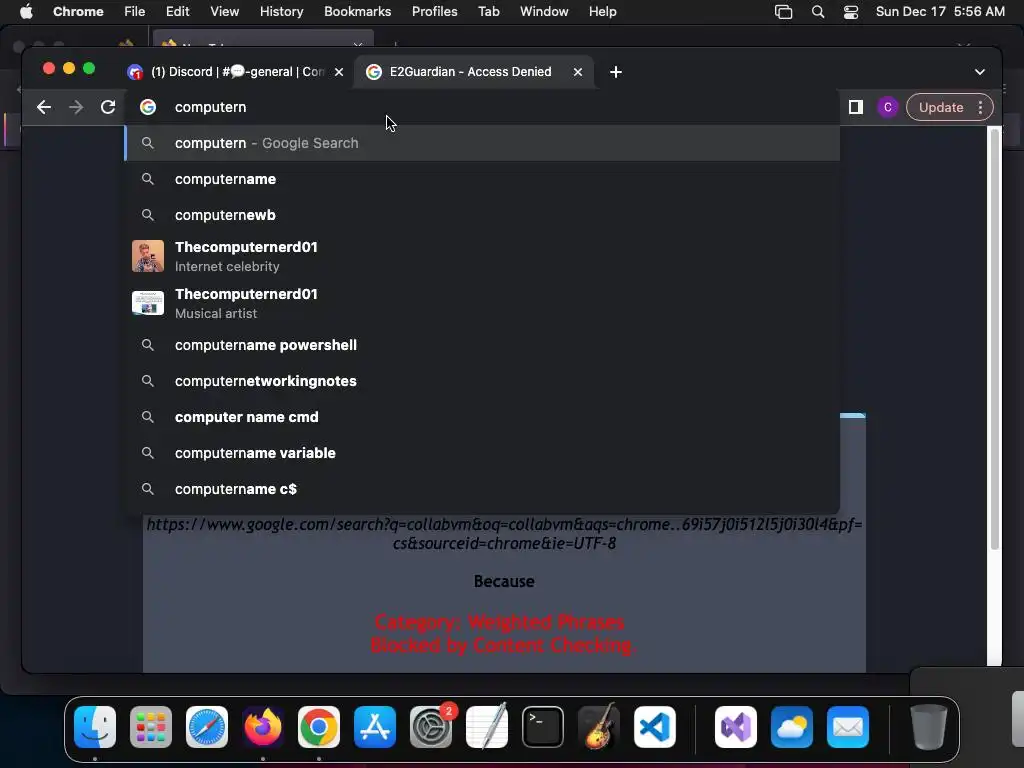Viewport: 1024px width, 768px height.
Task: Click the Musical artist thumbnail image
Action: click(x=148, y=303)
